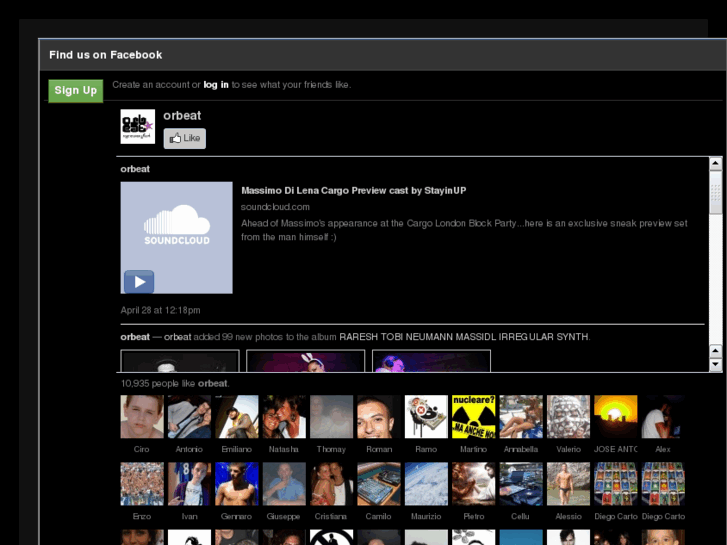Open Giuseppe's profile picture

click(284, 484)
